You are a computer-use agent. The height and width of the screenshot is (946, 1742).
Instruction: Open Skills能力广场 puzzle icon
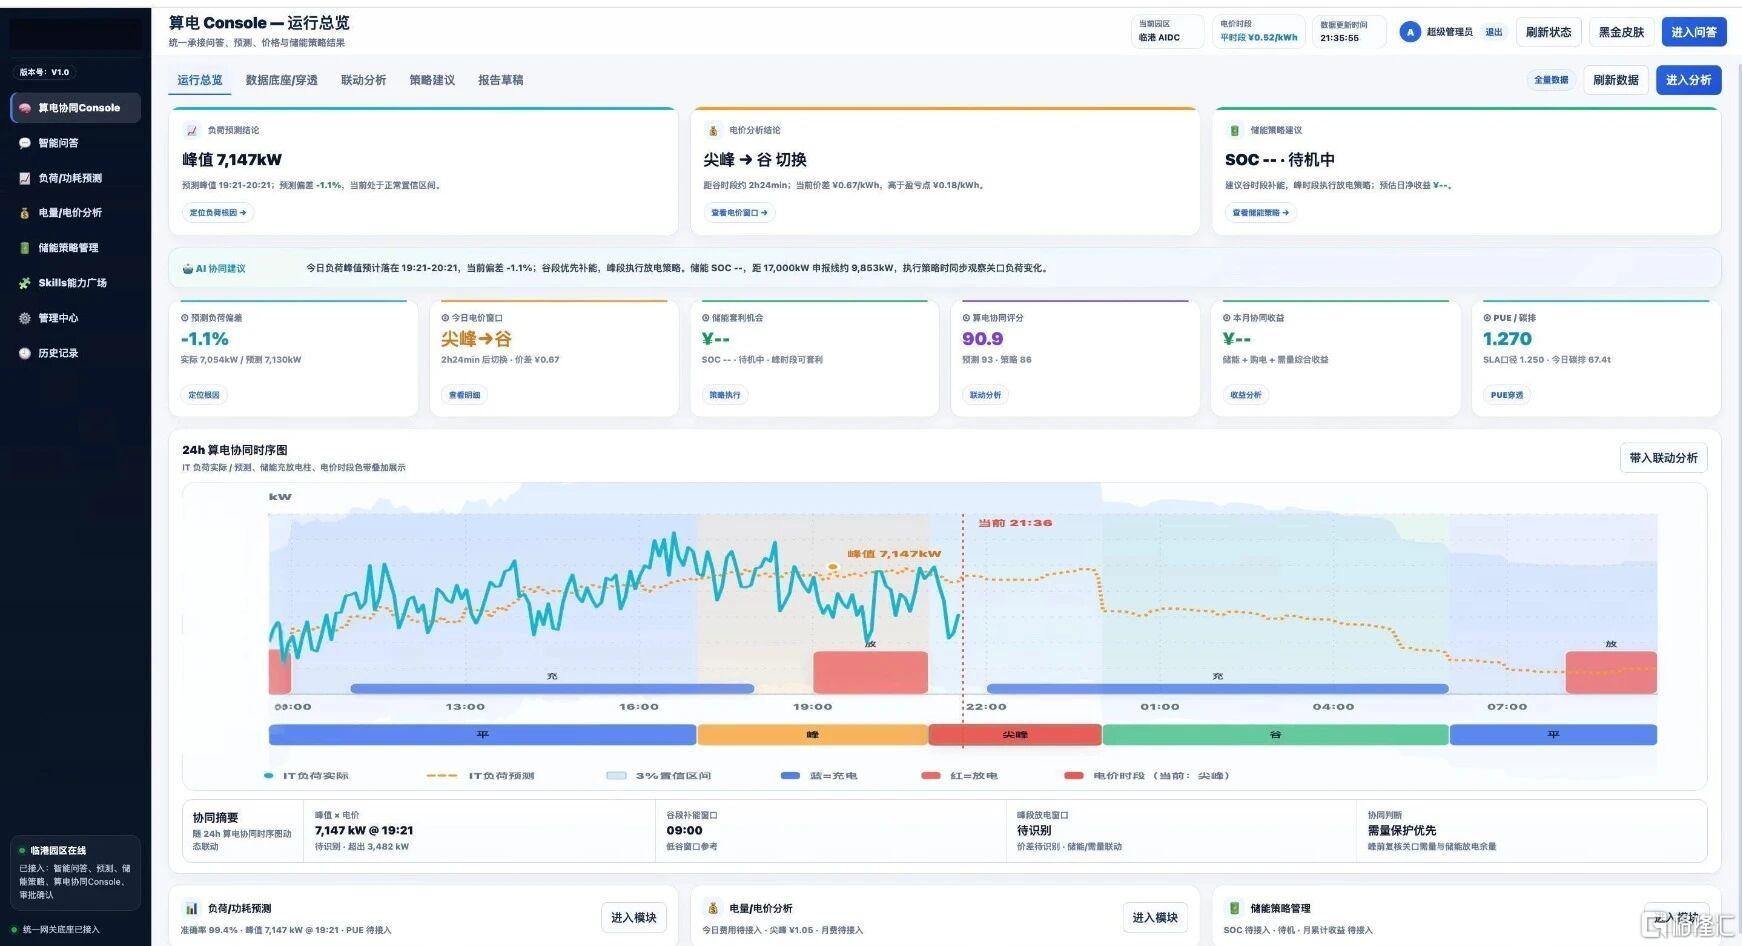[x=25, y=283]
